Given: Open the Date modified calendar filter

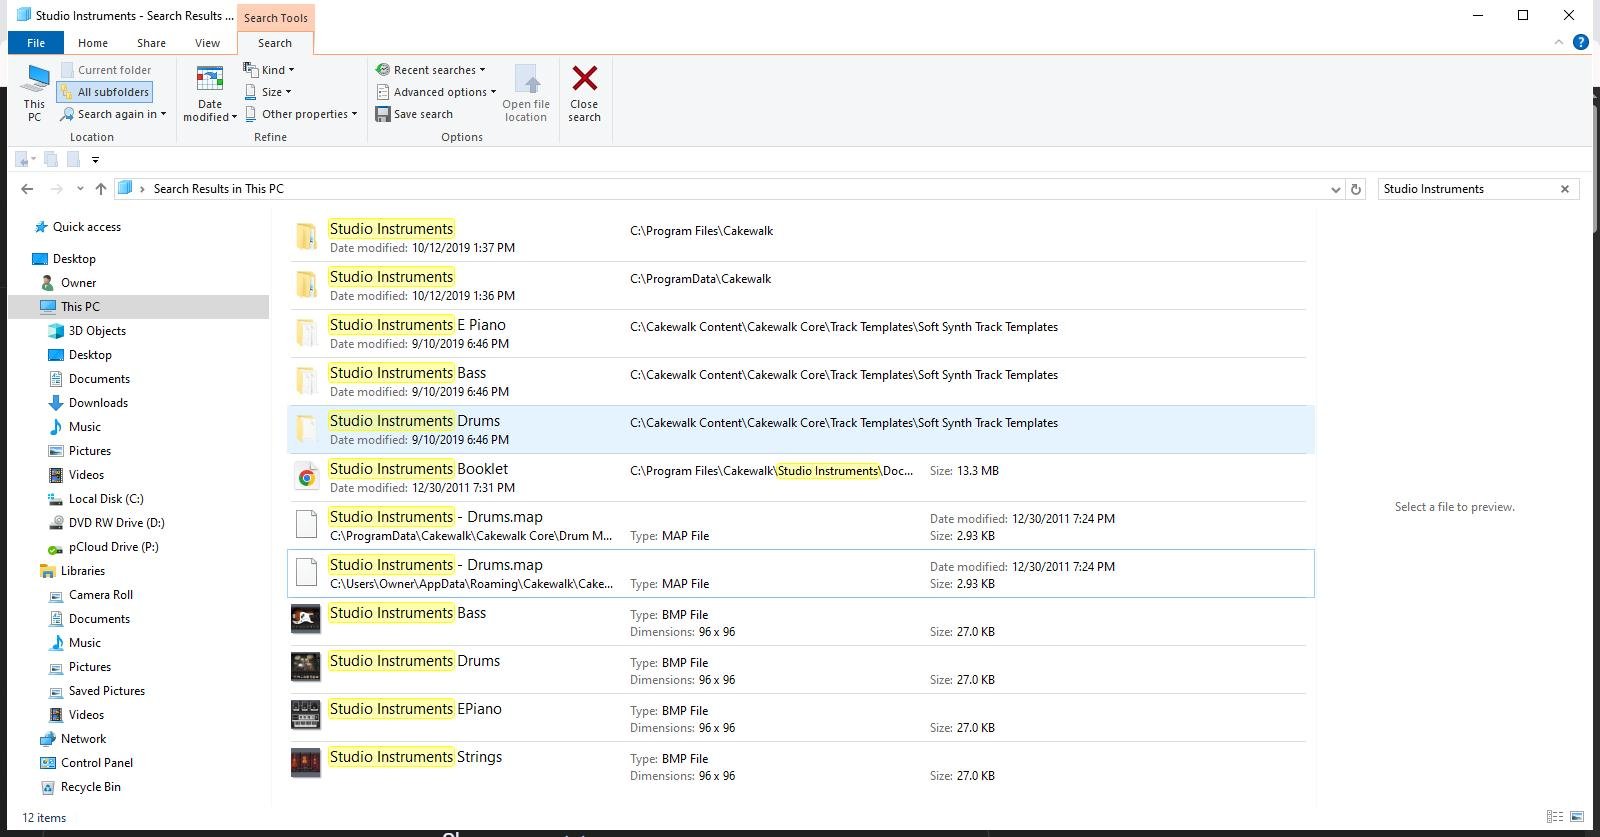Looking at the screenshot, I should tap(210, 93).
